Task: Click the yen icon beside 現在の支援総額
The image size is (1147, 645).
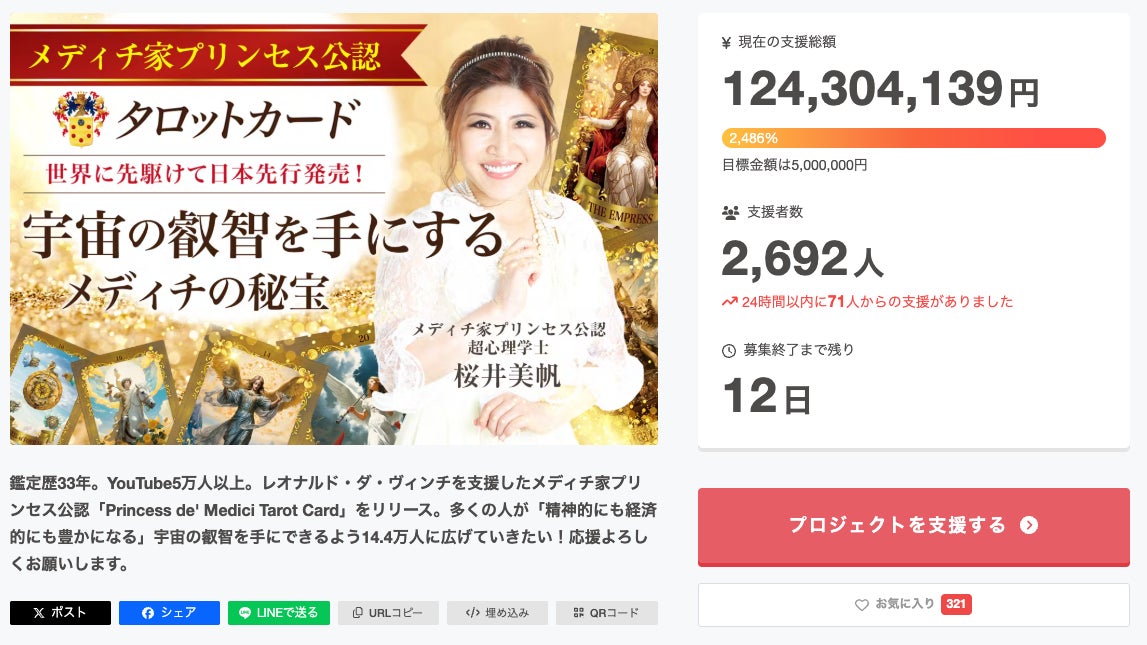Action: 726,43
